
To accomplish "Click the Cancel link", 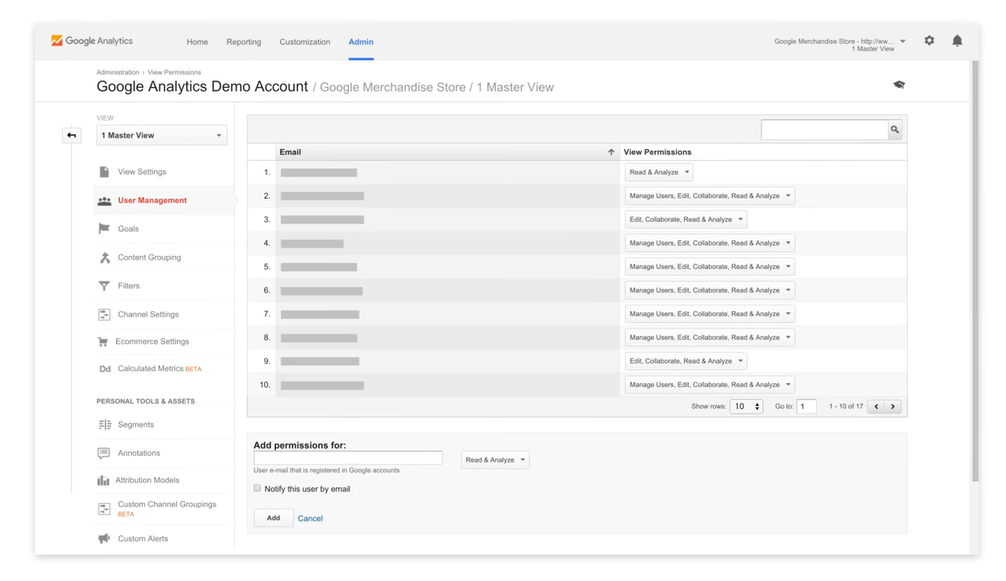I will point(310,518).
